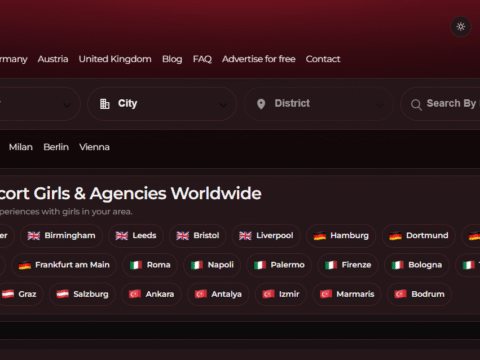Viewport: 480px width, 360px height.
Task: Click the building icon beside City
Action: (x=105, y=104)
